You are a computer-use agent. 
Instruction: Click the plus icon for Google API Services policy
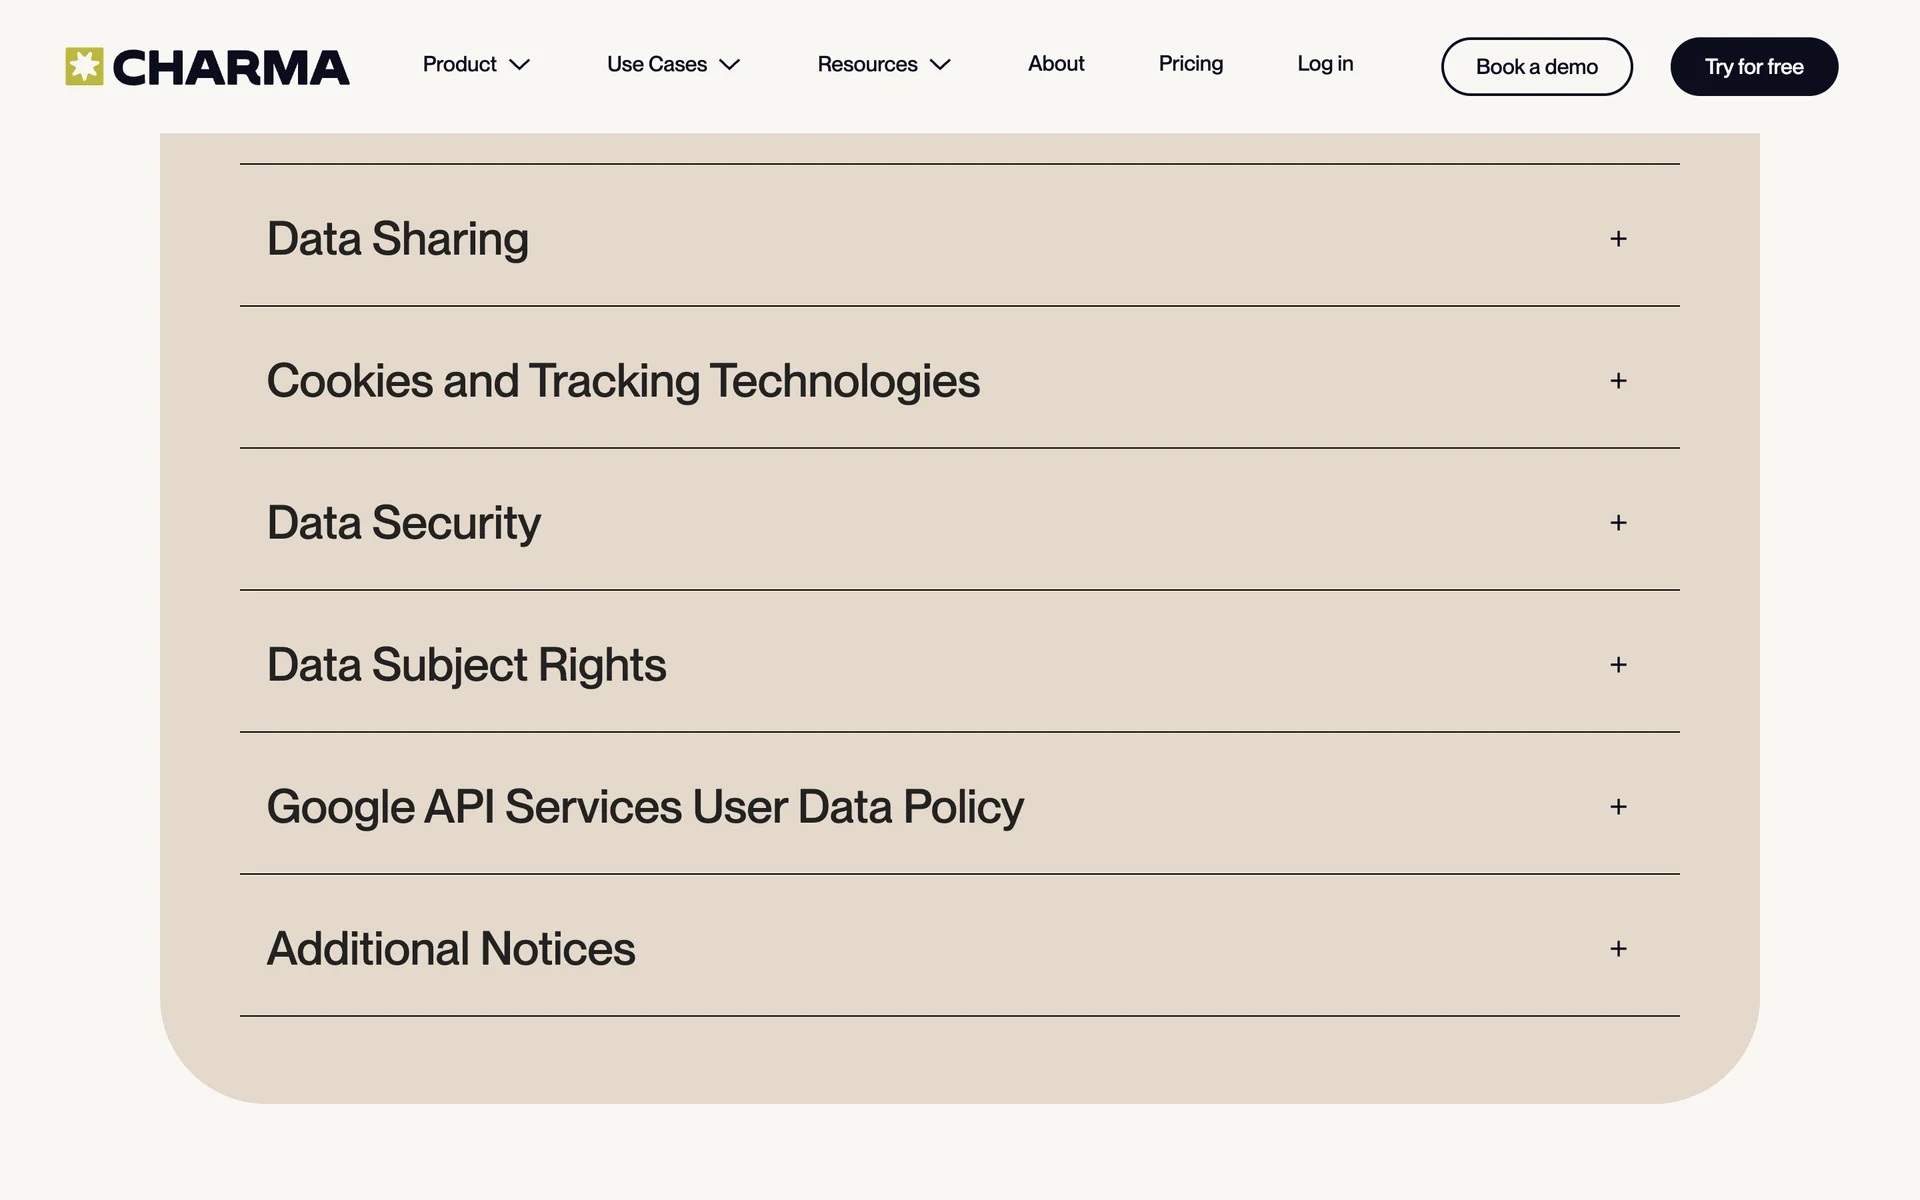pos(1618,807)
